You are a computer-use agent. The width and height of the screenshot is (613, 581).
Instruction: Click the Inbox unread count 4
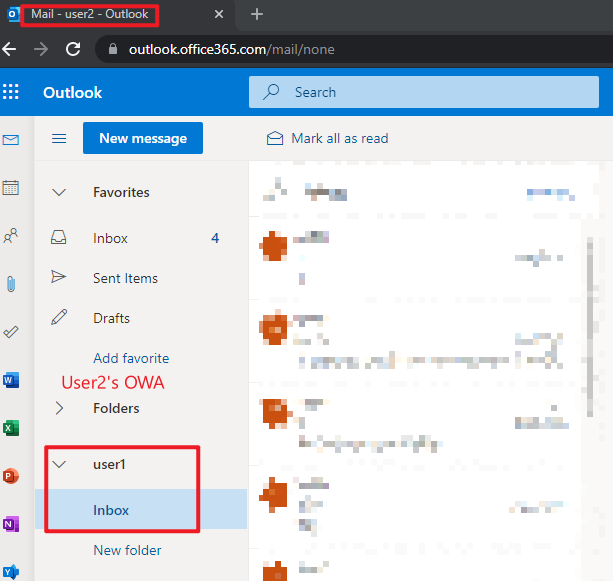pos(215,238)
